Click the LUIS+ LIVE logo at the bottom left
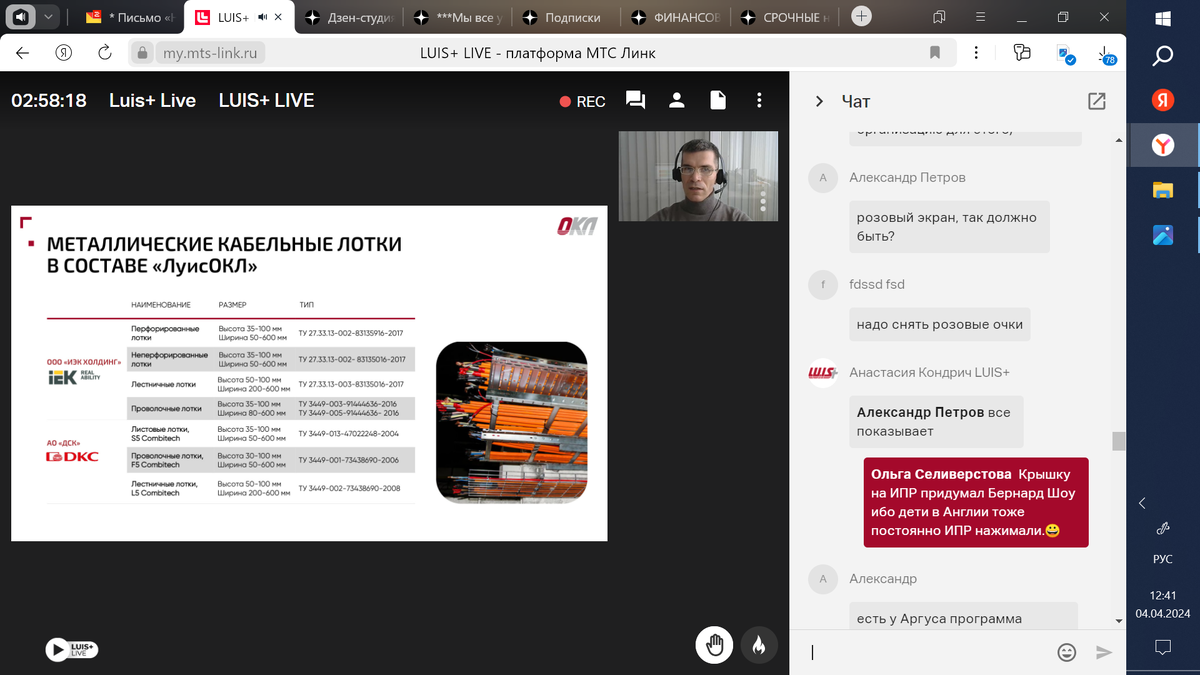Screen dimensions: 1200x675 [71, 649]
